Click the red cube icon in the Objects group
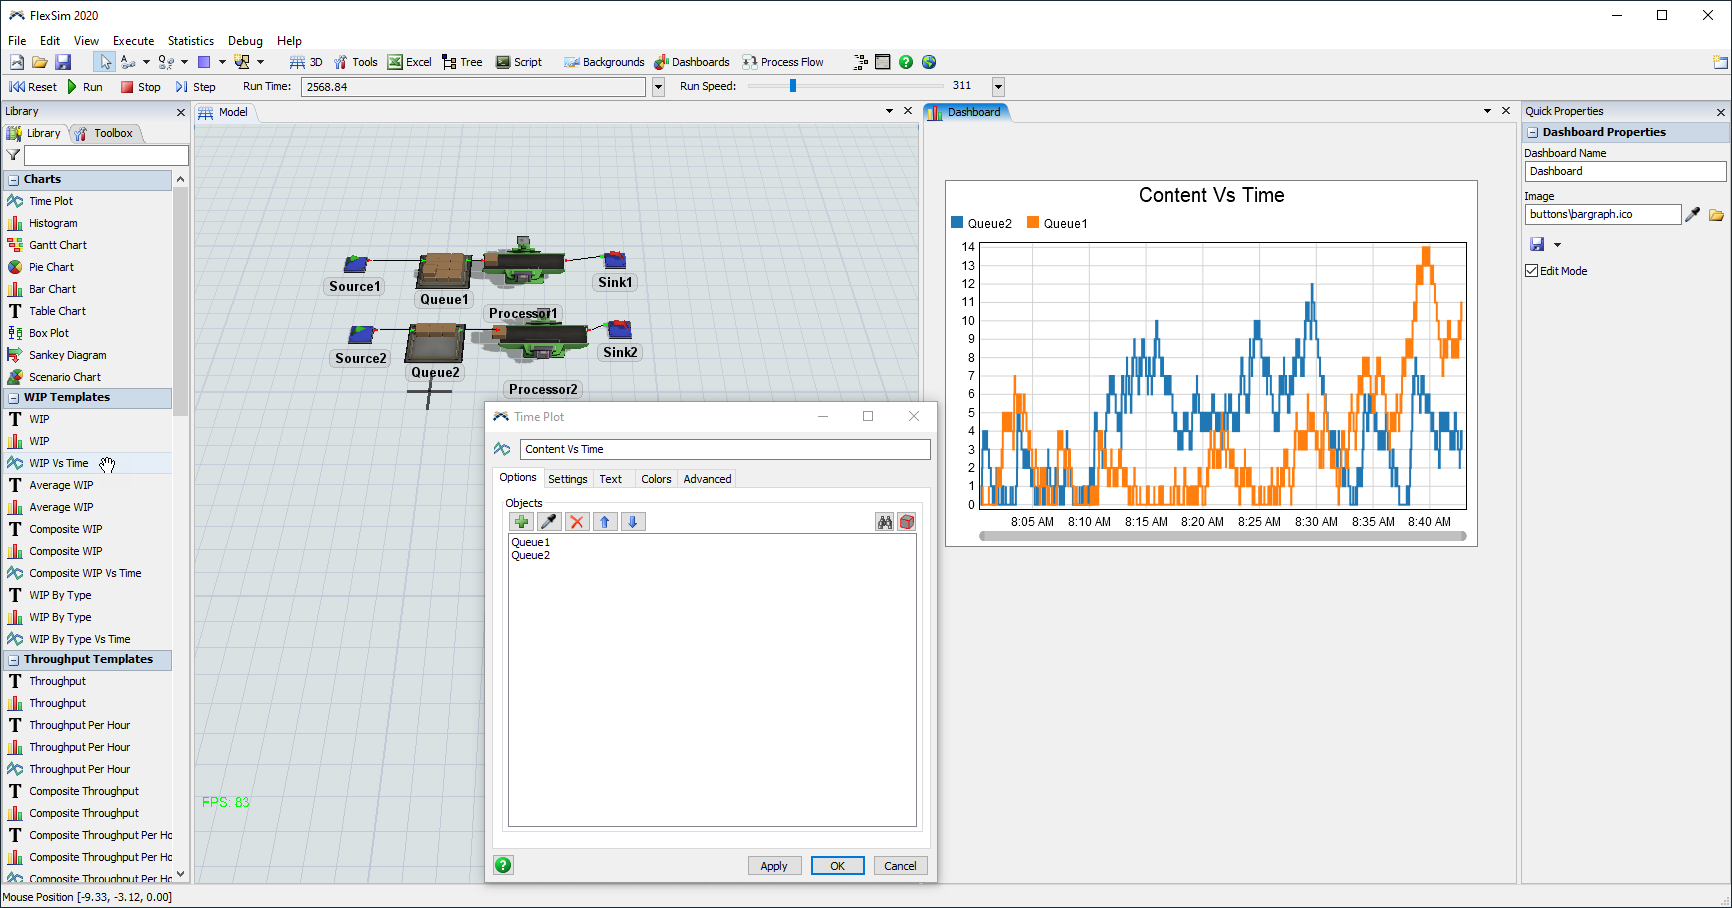Screen dimensions: 1732x908 point(907,522)
